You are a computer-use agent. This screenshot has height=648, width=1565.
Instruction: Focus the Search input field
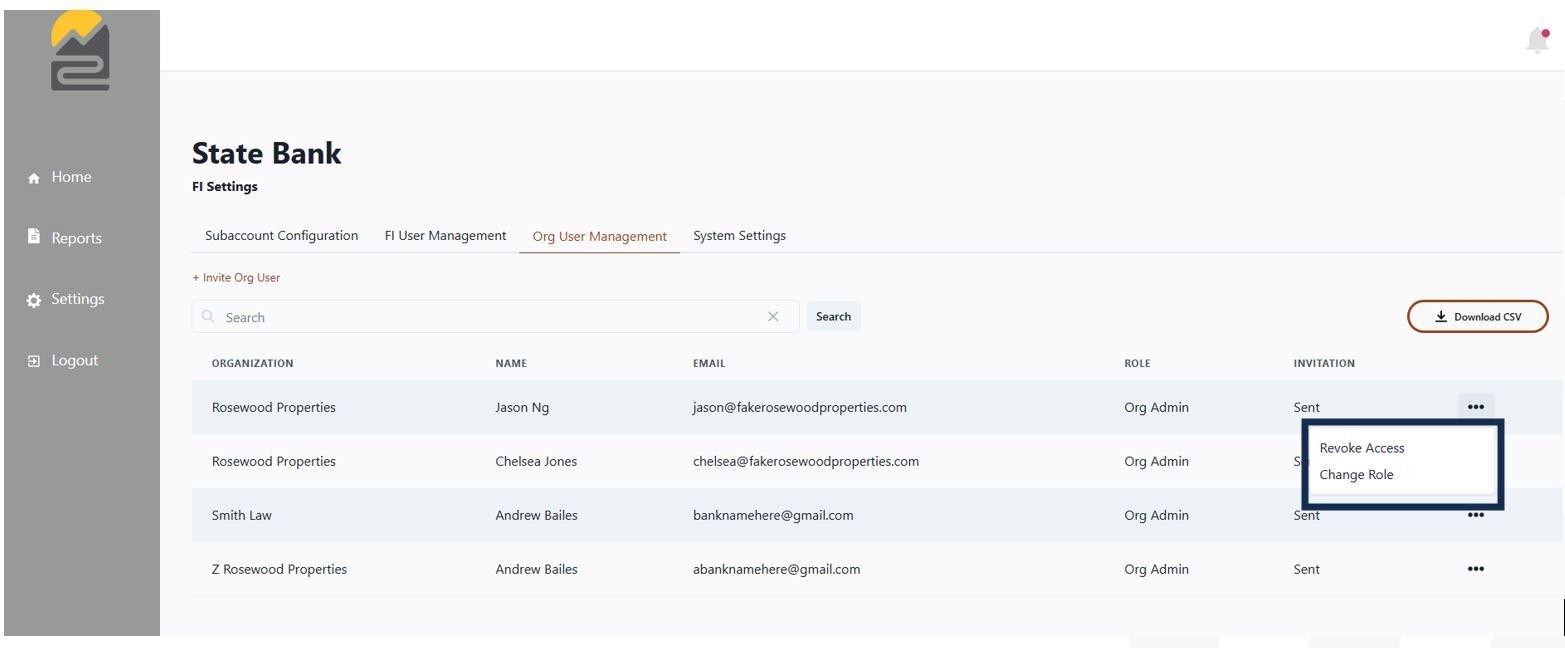click(x=495, y=317)
